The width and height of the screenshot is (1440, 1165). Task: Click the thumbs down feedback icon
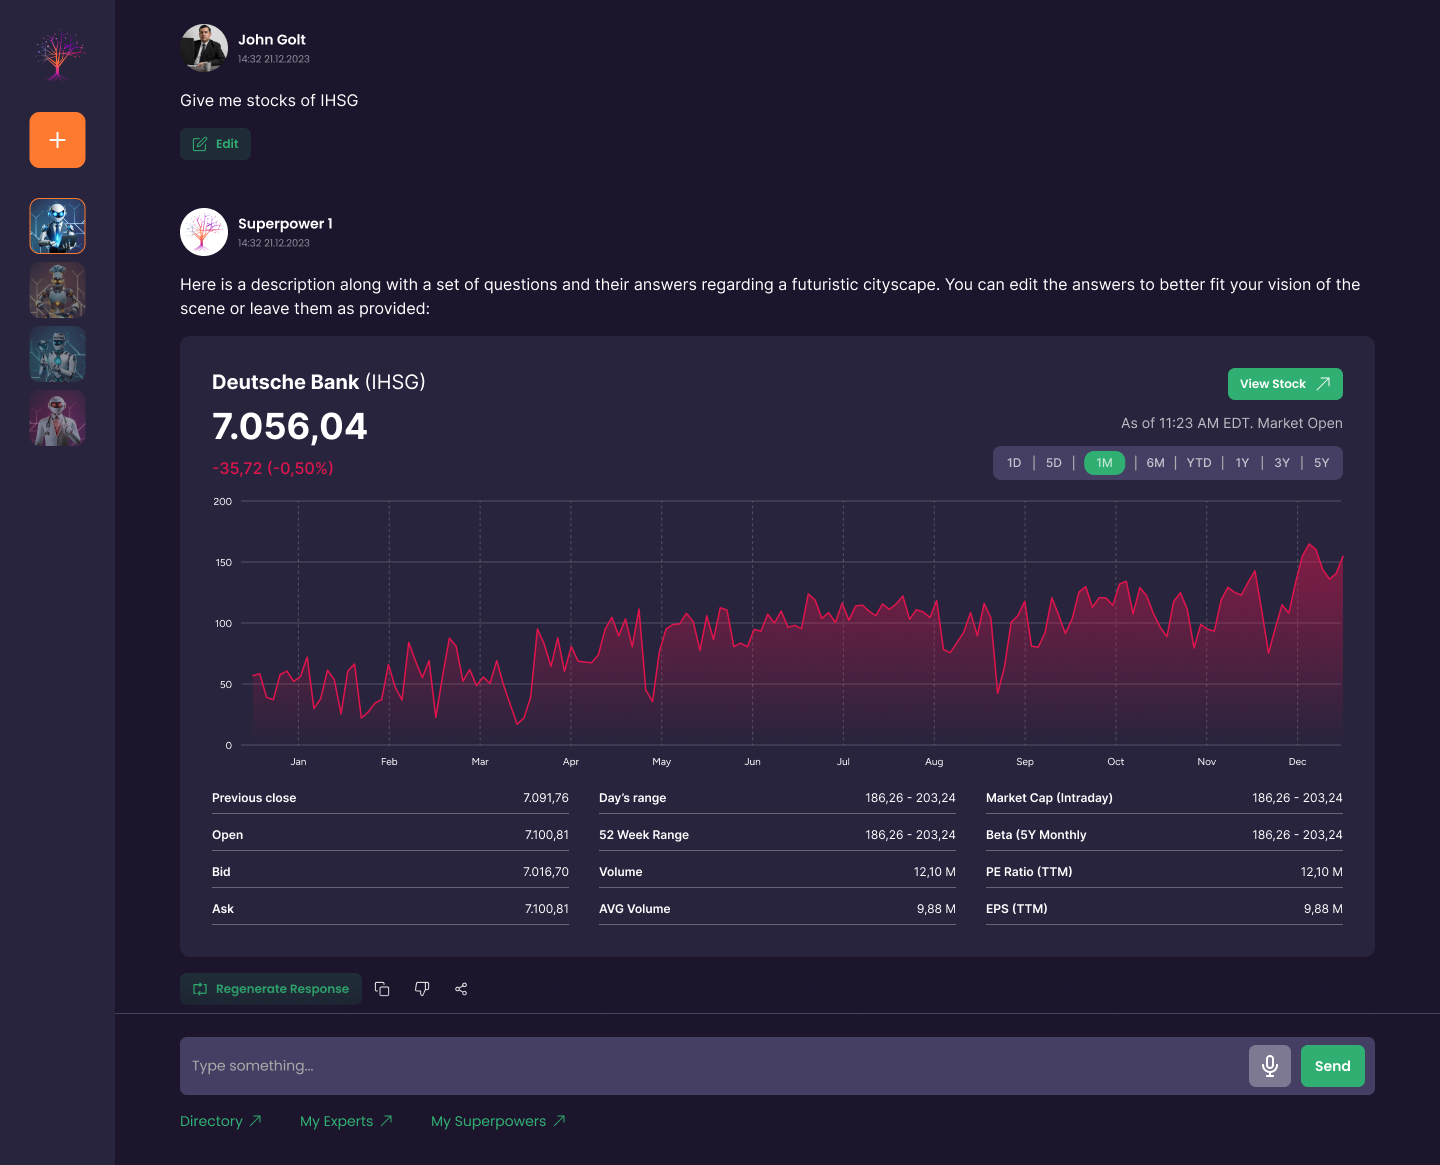click(x=422, y=989)
